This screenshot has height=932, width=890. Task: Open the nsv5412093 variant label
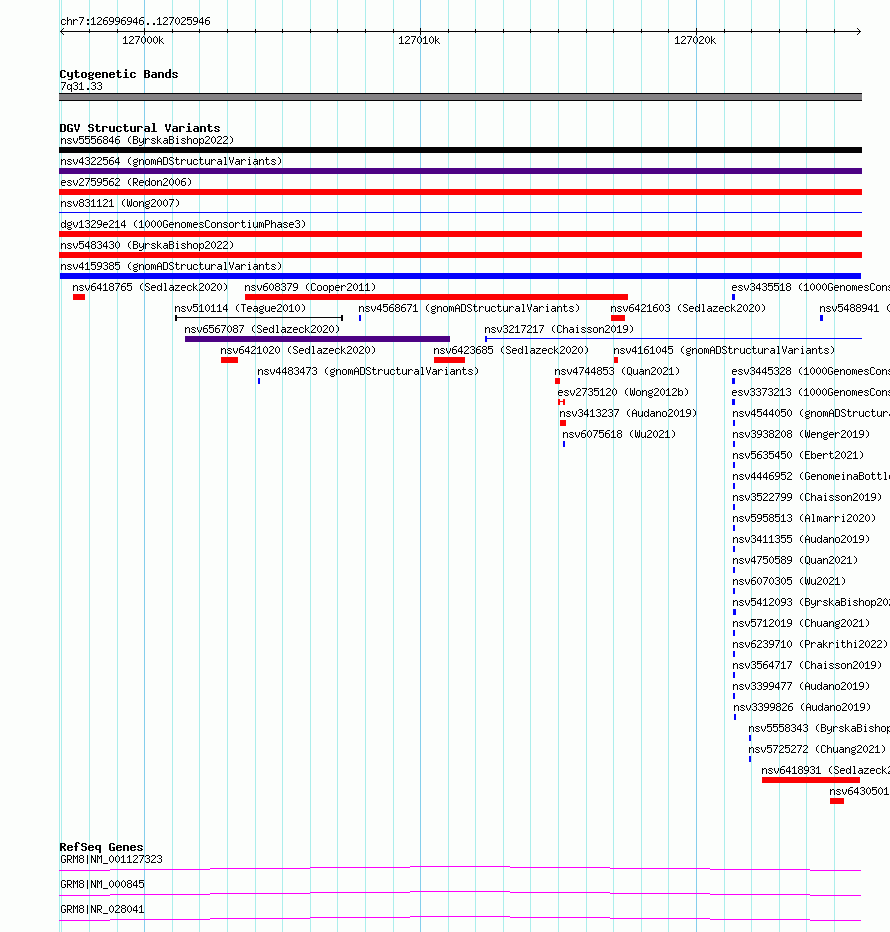(x=811, y=602)
